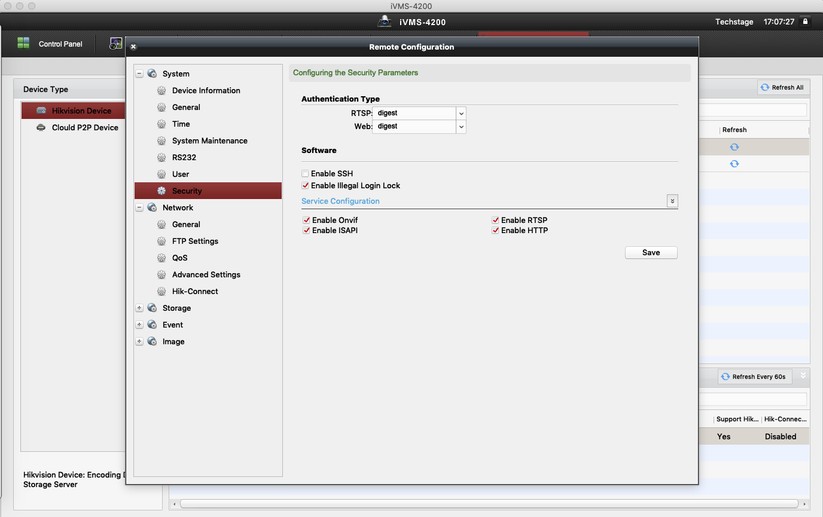
Task: Click Techstage username in top bar
Action: (x=734, y=22)
